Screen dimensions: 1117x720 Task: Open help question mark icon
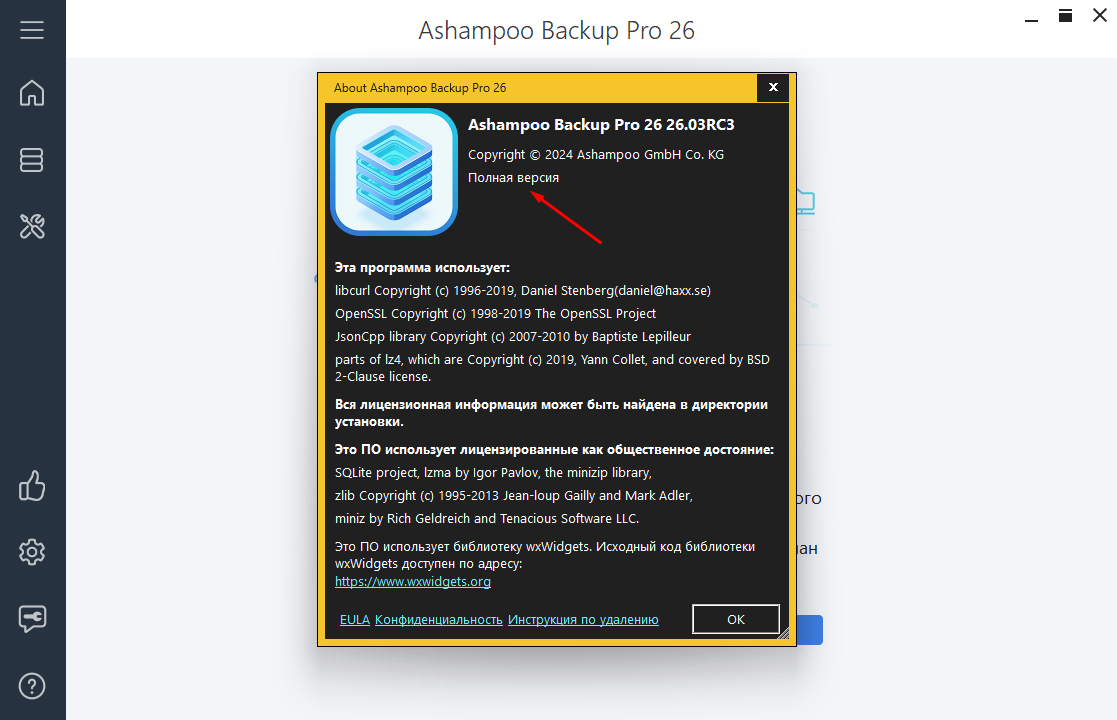click(32, 686)
